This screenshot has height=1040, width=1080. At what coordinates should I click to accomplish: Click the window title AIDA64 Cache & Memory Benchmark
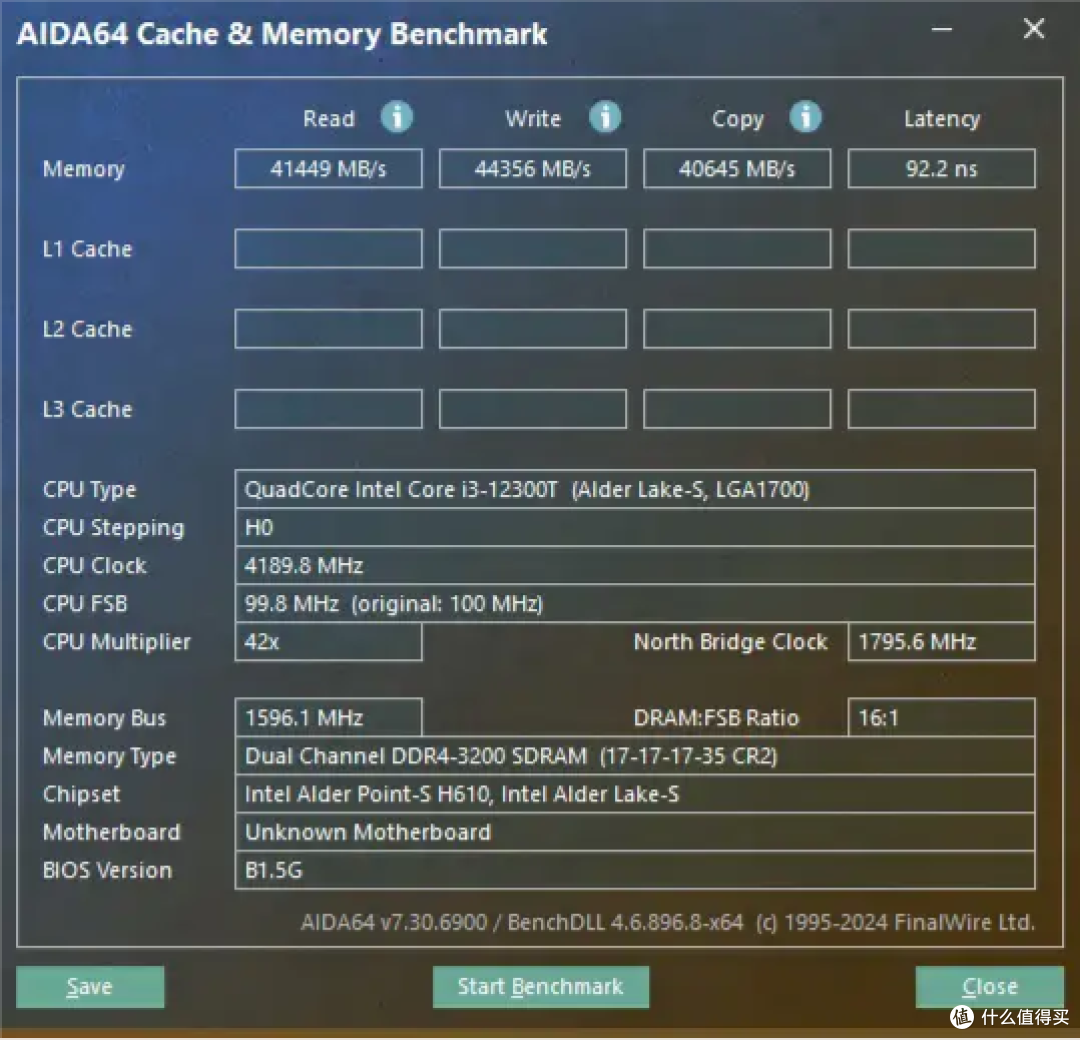[x=282, y=34]
